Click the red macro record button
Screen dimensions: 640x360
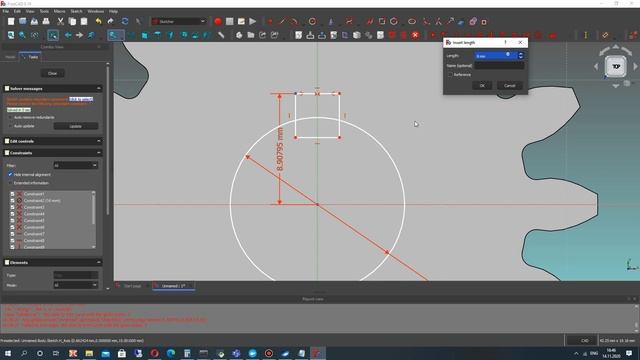pos(218,22)
